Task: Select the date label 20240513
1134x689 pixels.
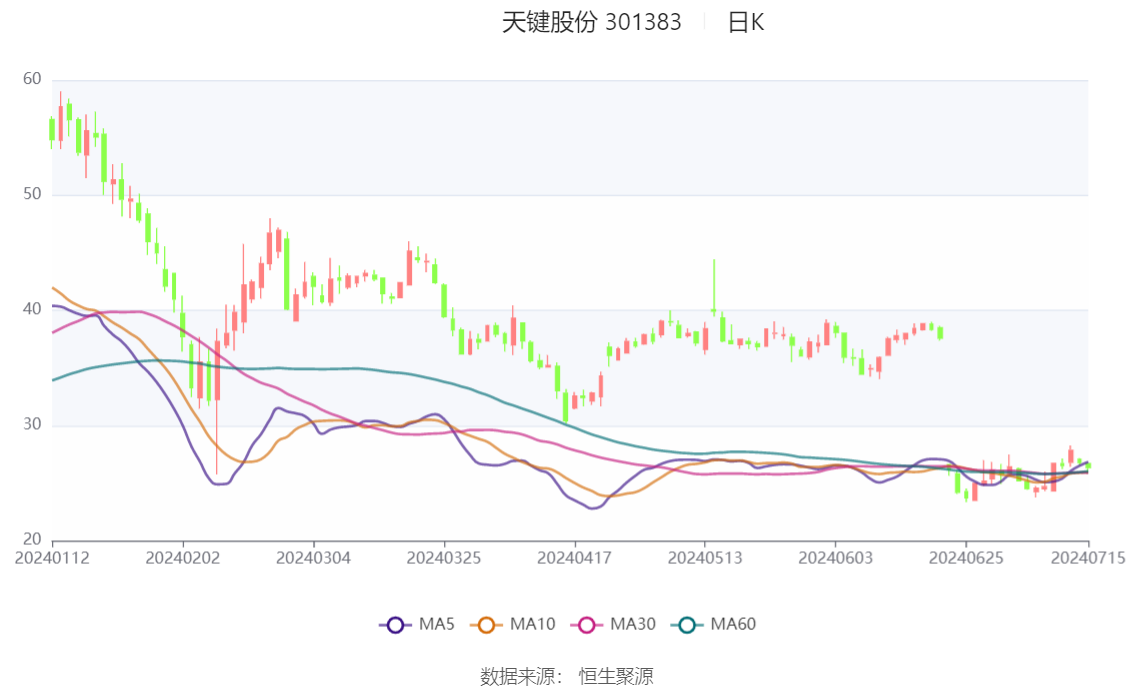Action: pyautogui.click(x=705, y=558)
